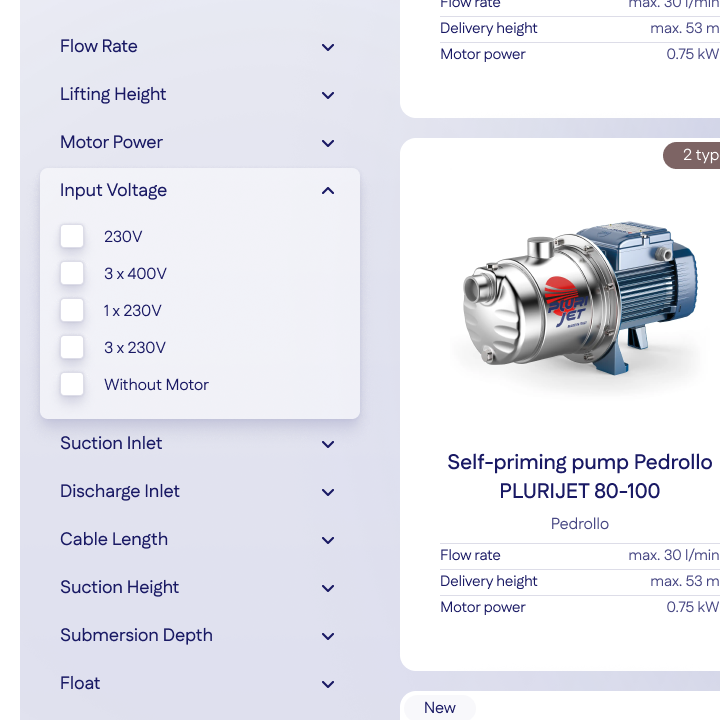The image size is (720, 720).
Task: Click the PLURIJET card's 'Flow rate' row label
Action: [470, 555]
